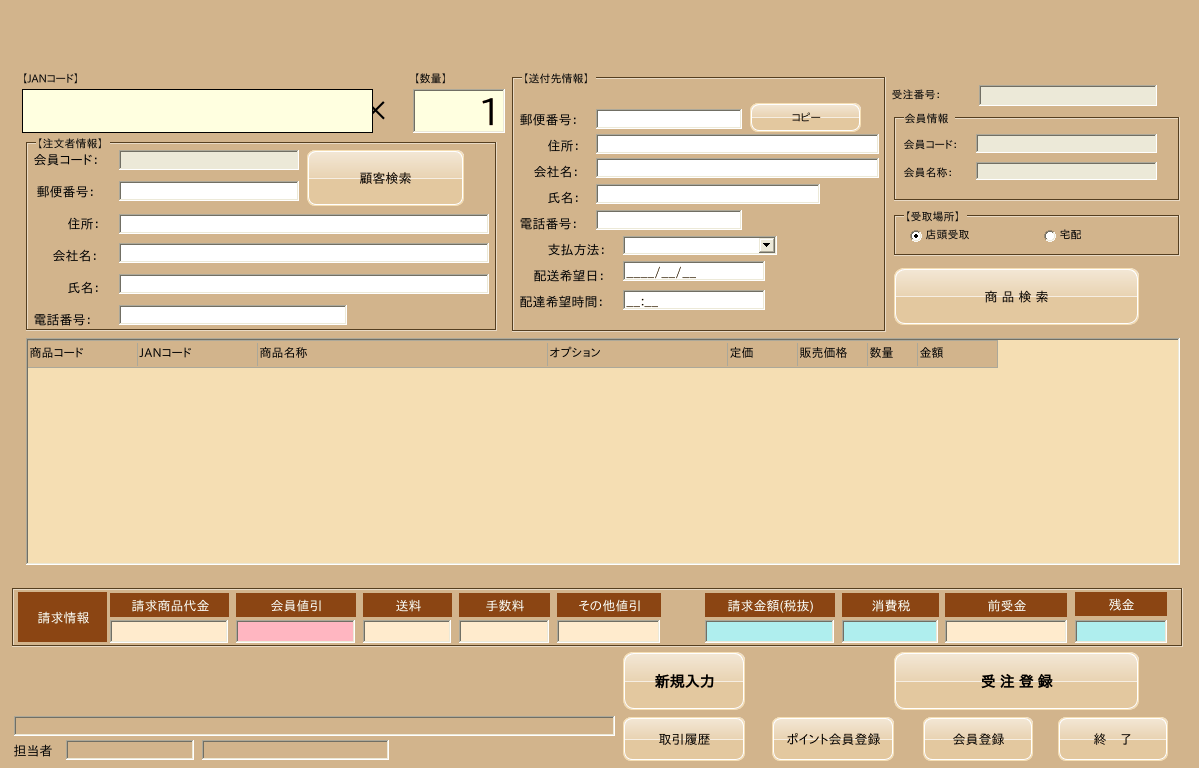Click the 商品名称 column header

[x=402, y=353]
